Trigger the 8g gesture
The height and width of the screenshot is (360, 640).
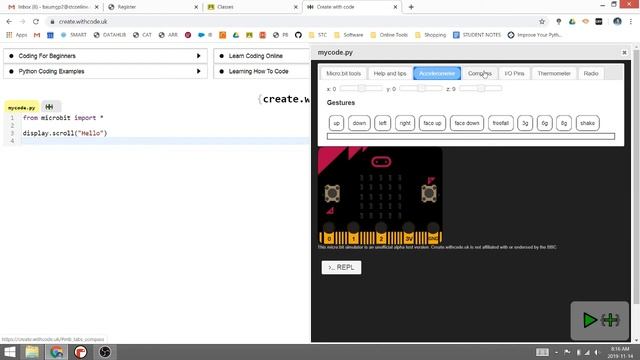coord(564,123)
